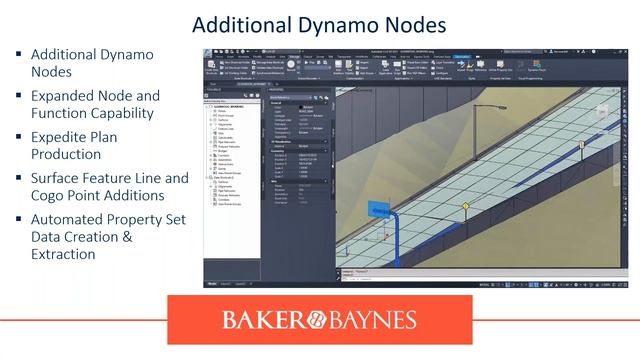Click the Import styles icon

coord(461,64)
